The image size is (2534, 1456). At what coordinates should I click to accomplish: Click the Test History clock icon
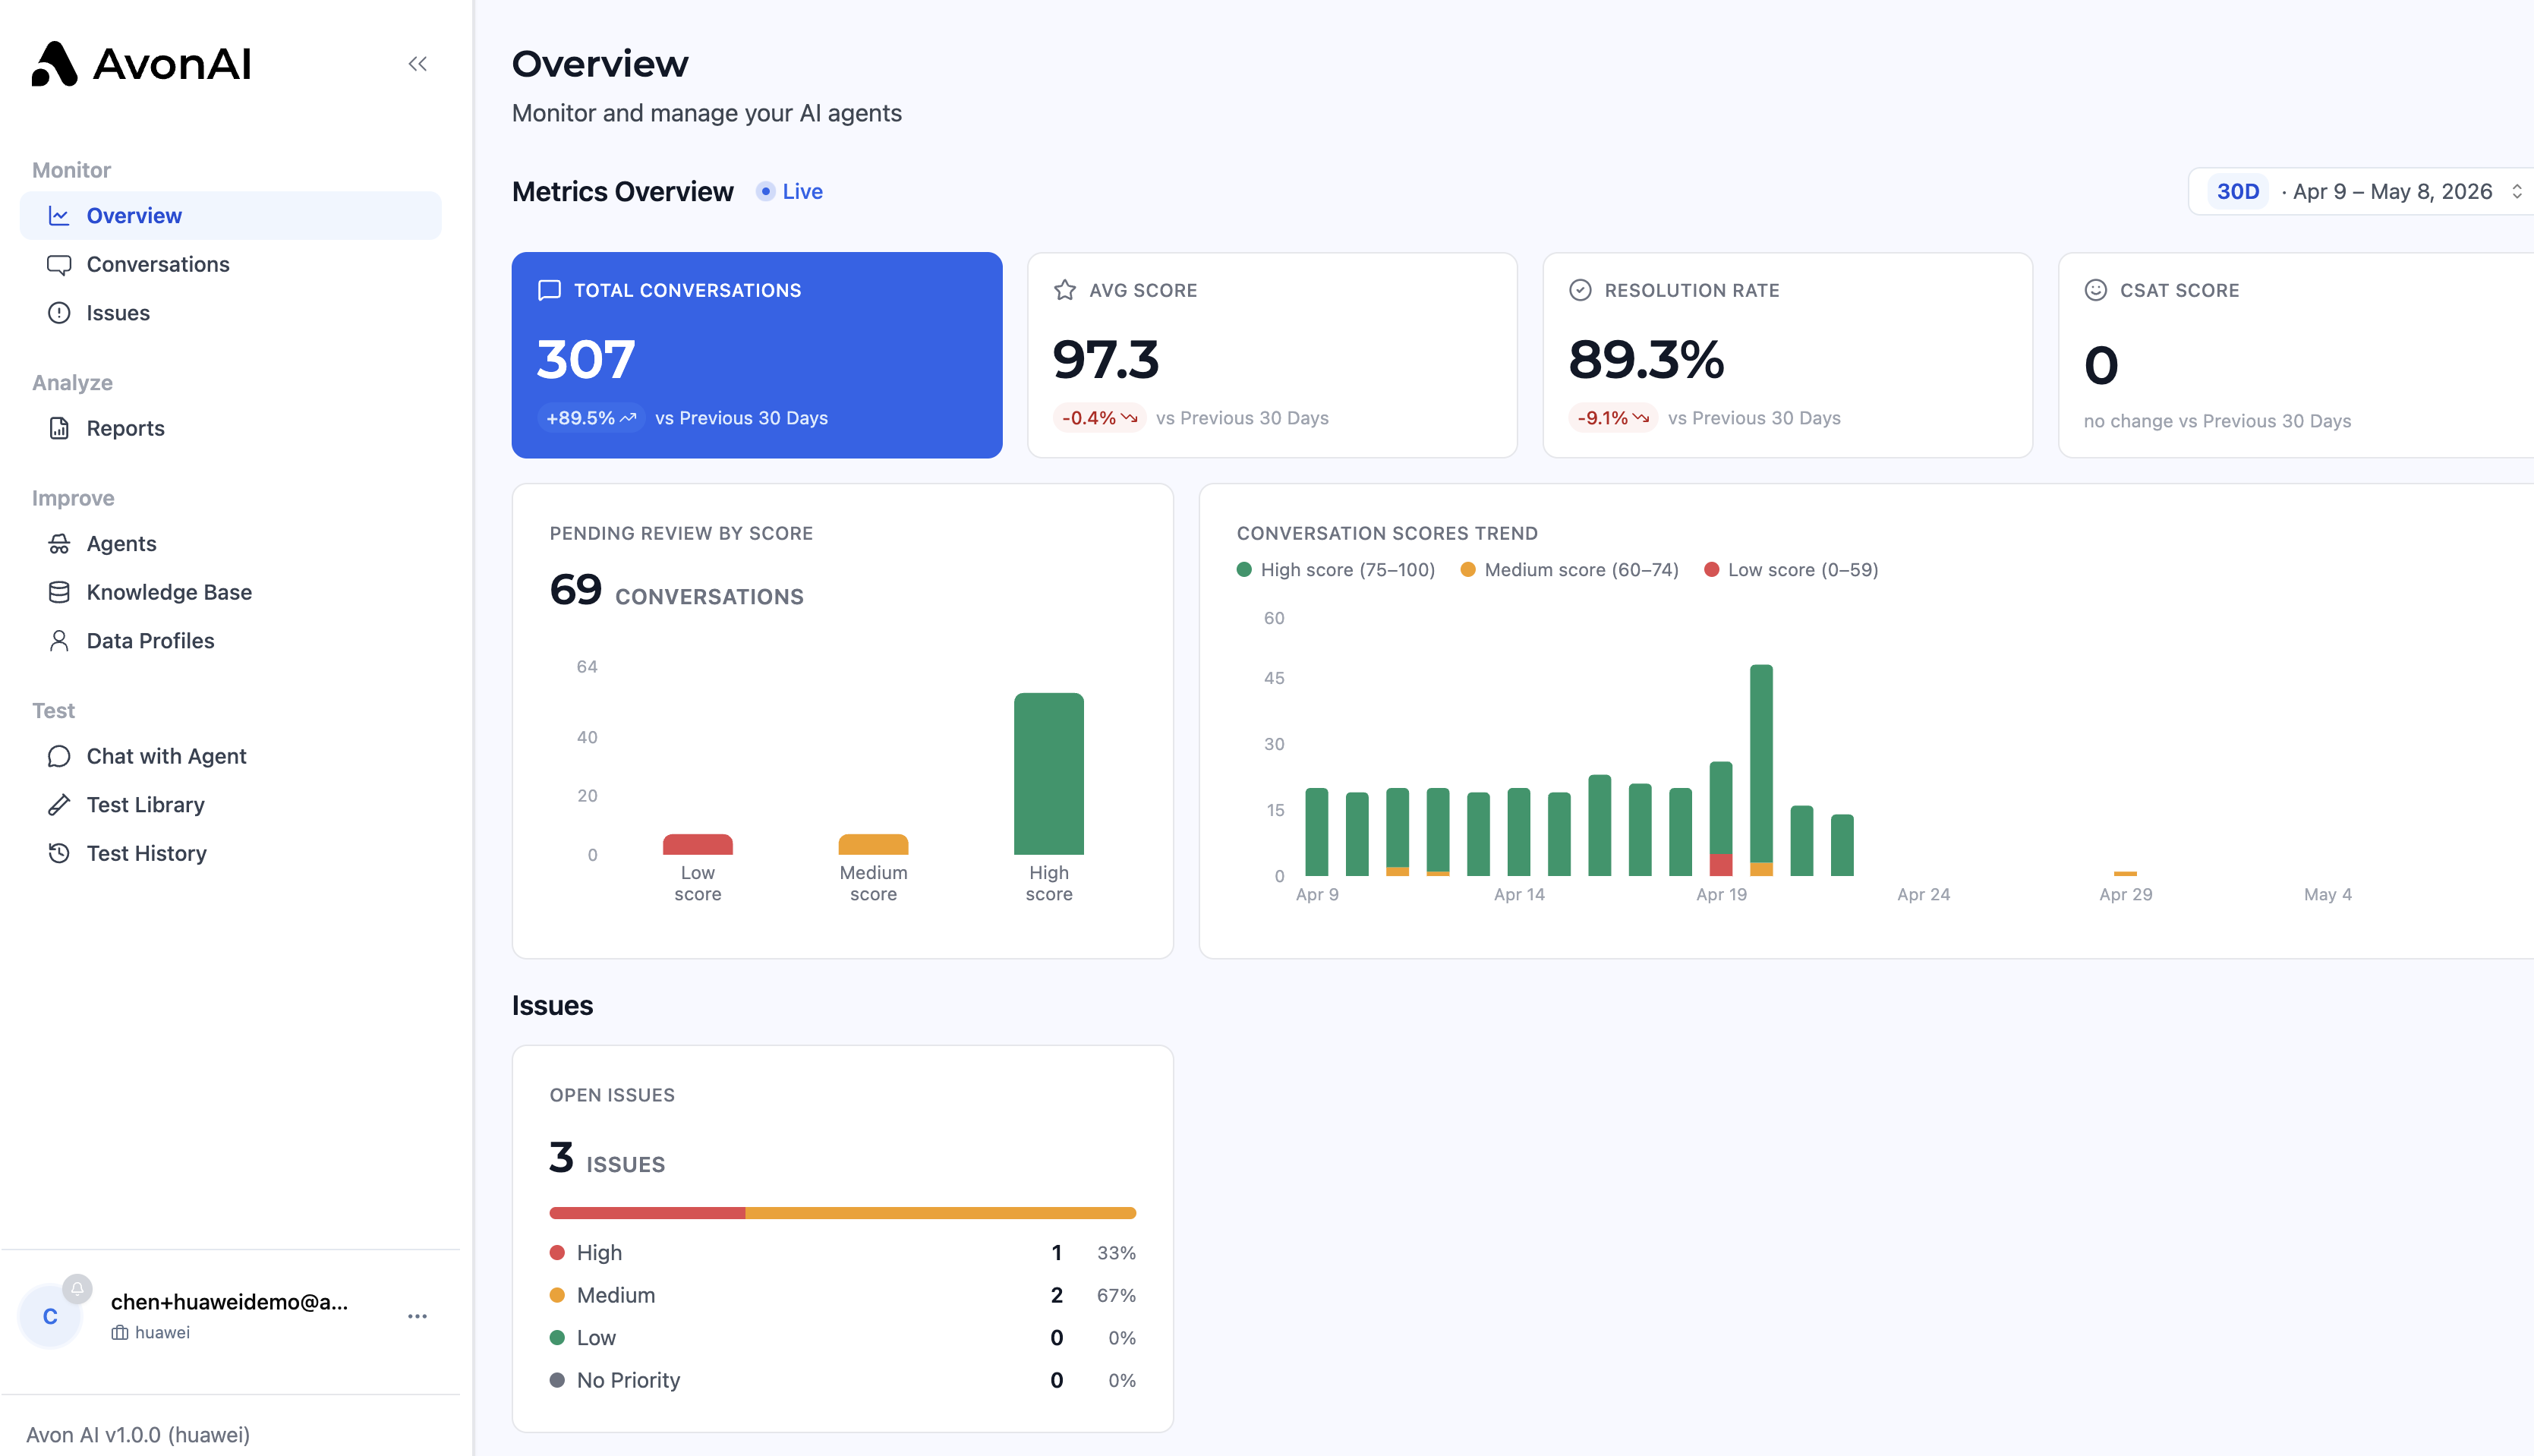pos(59,853)
